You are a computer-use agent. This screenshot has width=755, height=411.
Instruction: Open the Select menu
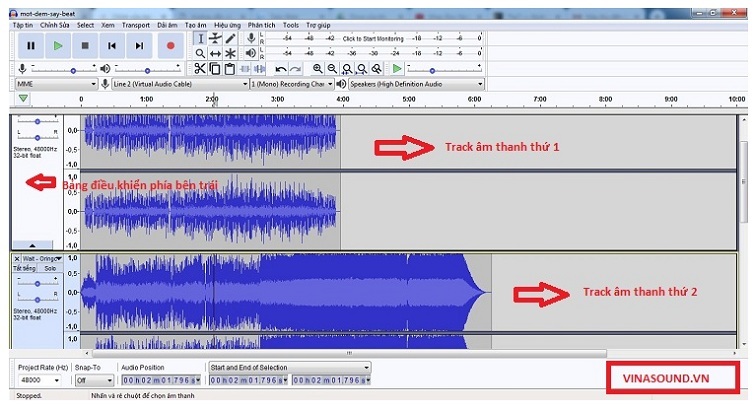[85, 25]
